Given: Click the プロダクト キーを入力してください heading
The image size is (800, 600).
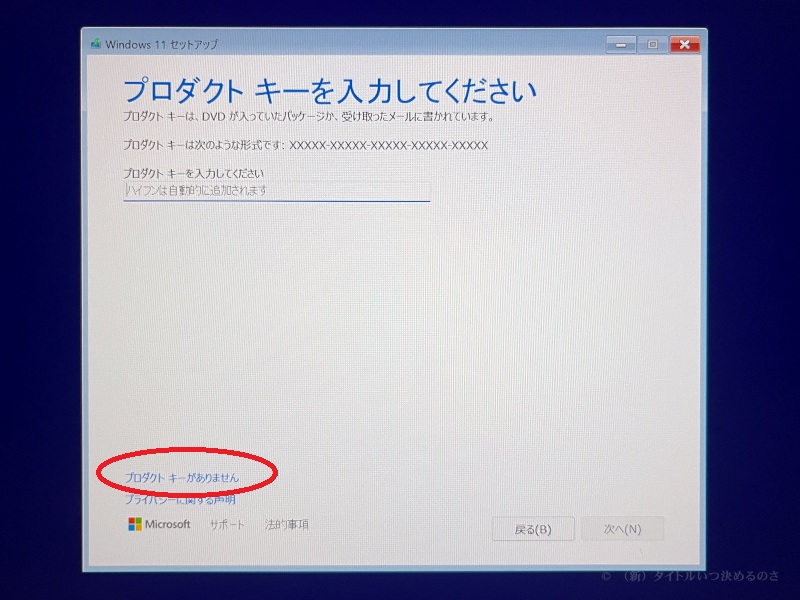Looking at the screenshot, I should [330, 91].
